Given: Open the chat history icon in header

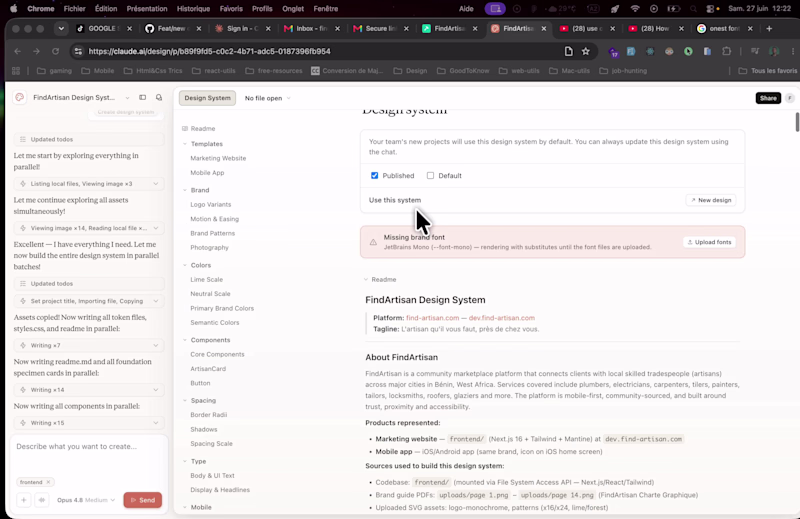Looking at the screenshot, I should pos(159,97).
